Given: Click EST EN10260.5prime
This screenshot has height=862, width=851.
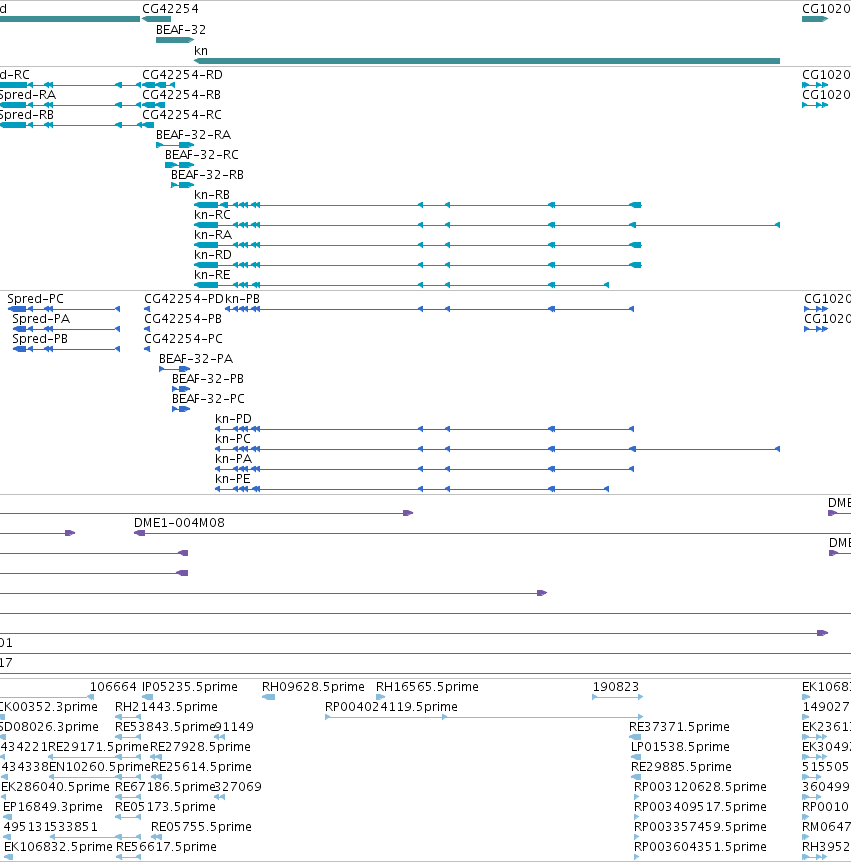Looking at the screenshot, I should (100, 767).
